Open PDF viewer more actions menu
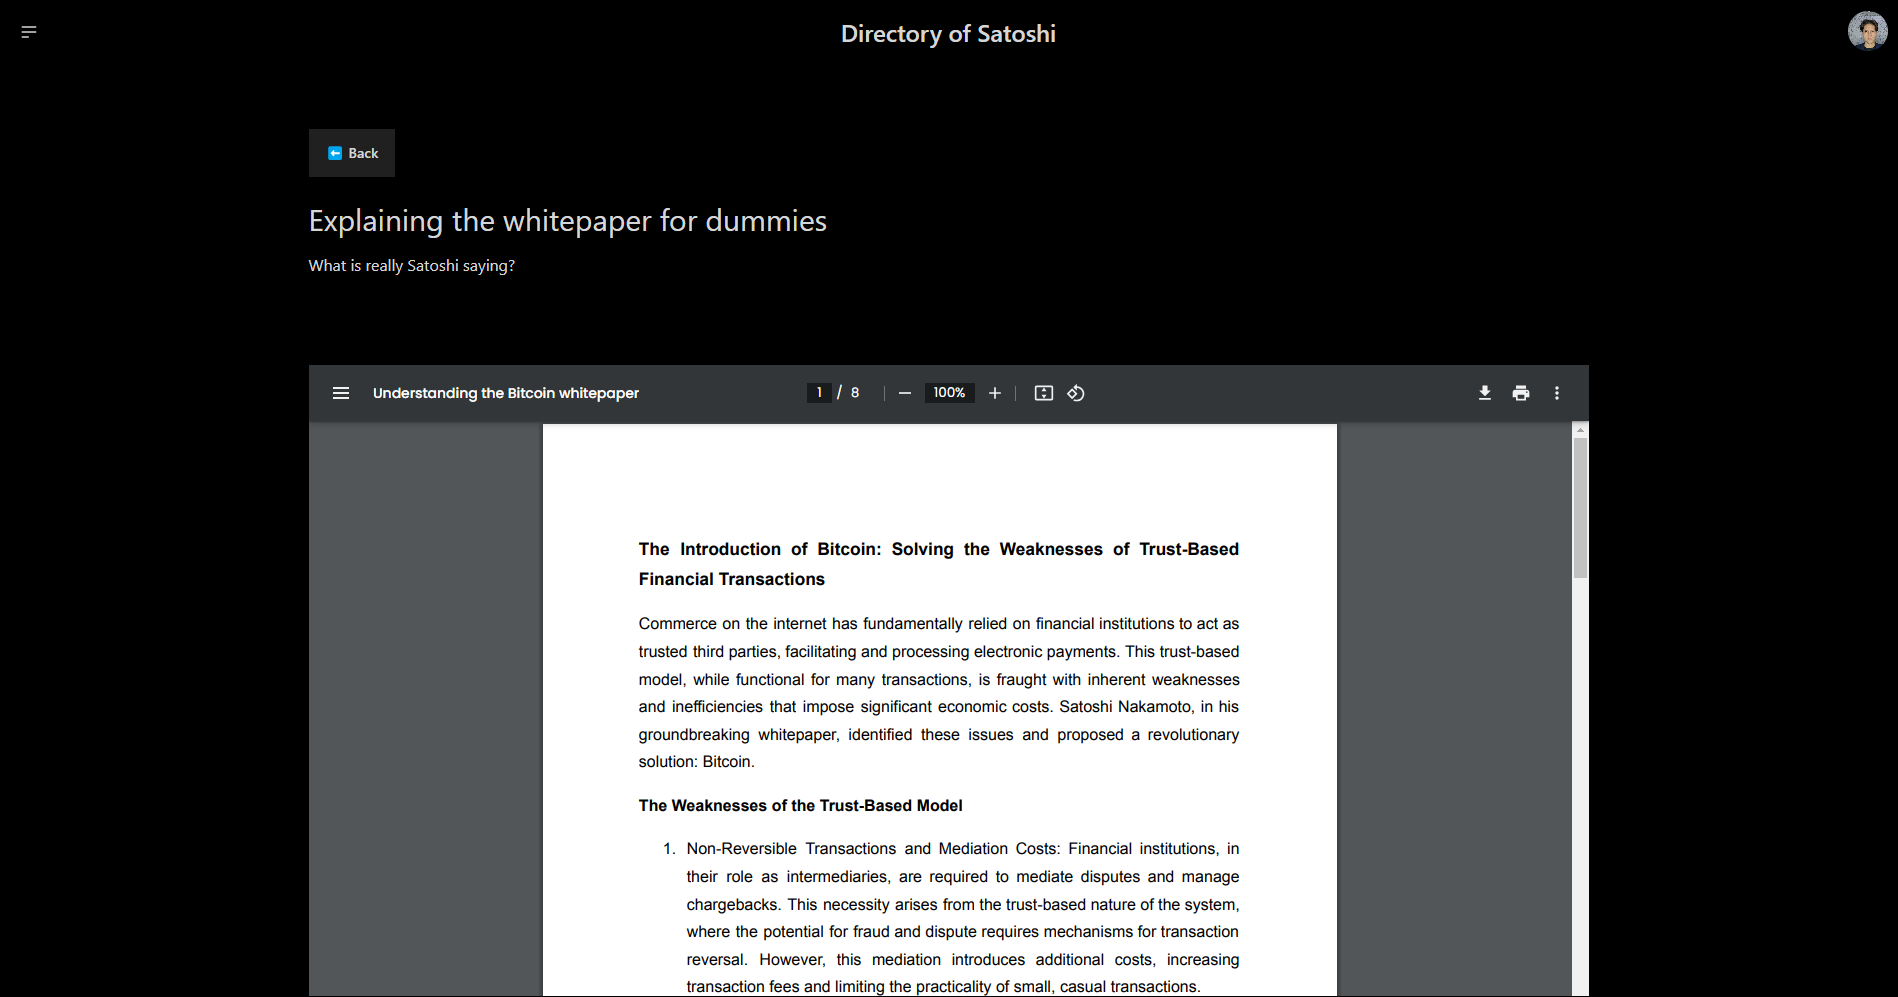Viewport: 1898px width, 997px height. [x=1557, y=393]
